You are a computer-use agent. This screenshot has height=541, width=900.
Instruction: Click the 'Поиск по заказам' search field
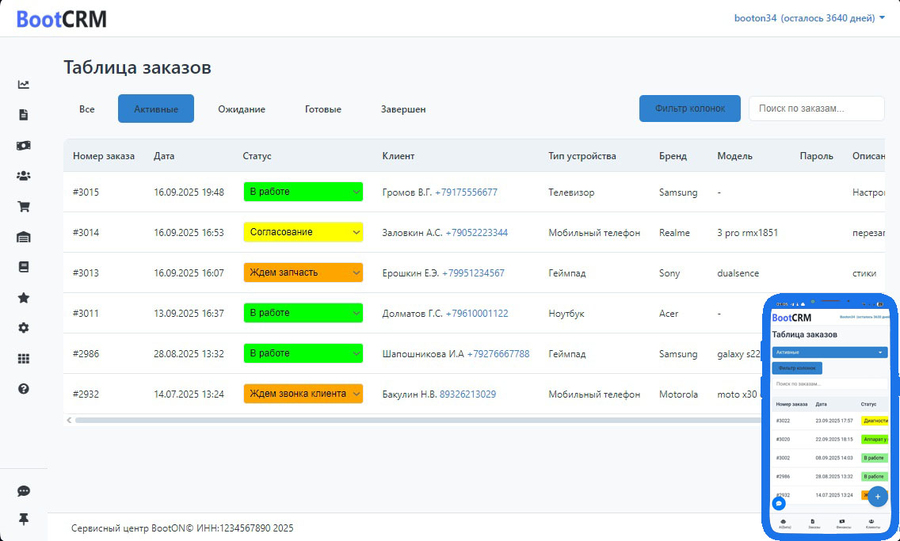click(816, 108)
